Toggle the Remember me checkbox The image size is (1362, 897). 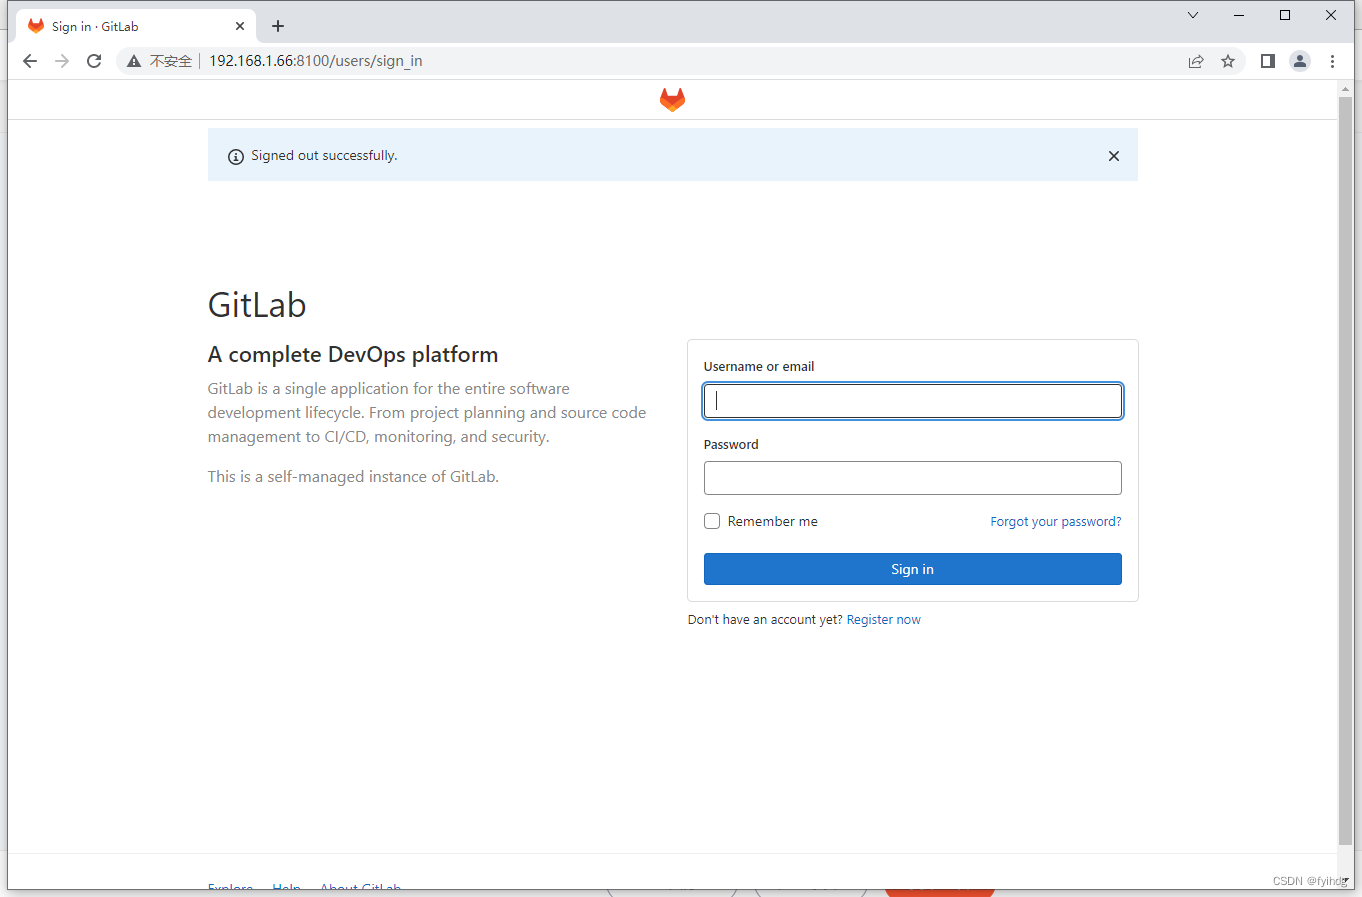711,521
